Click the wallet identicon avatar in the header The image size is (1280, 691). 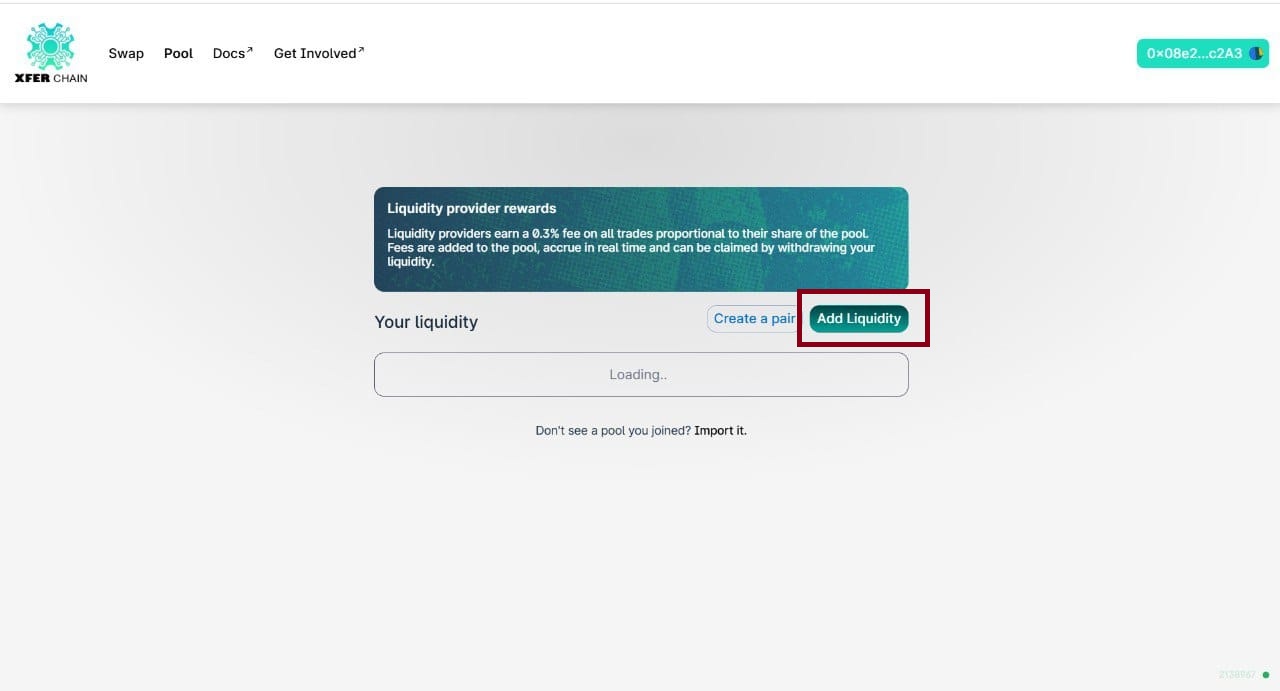pyautogui.click(x=1258, y=53)
